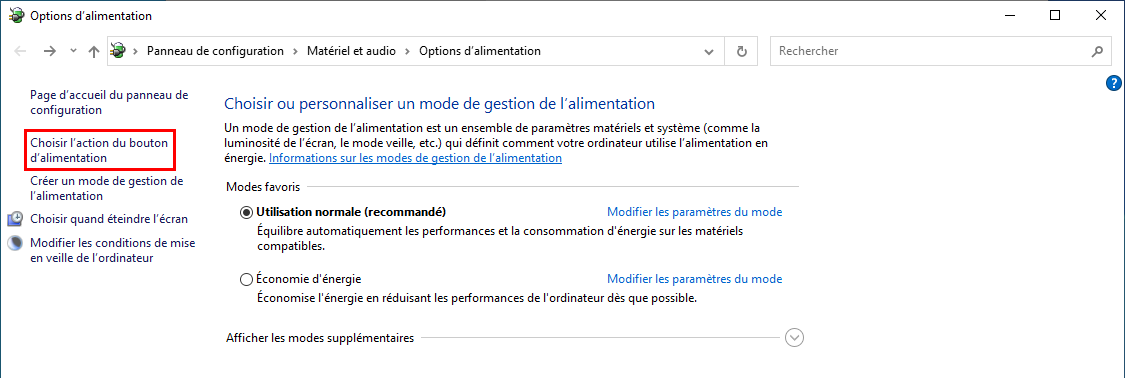The image size is (1125, 378).
Task: Click the monitor icon next to Choisir quand éteindre l'écran
Action: [14, 219]
